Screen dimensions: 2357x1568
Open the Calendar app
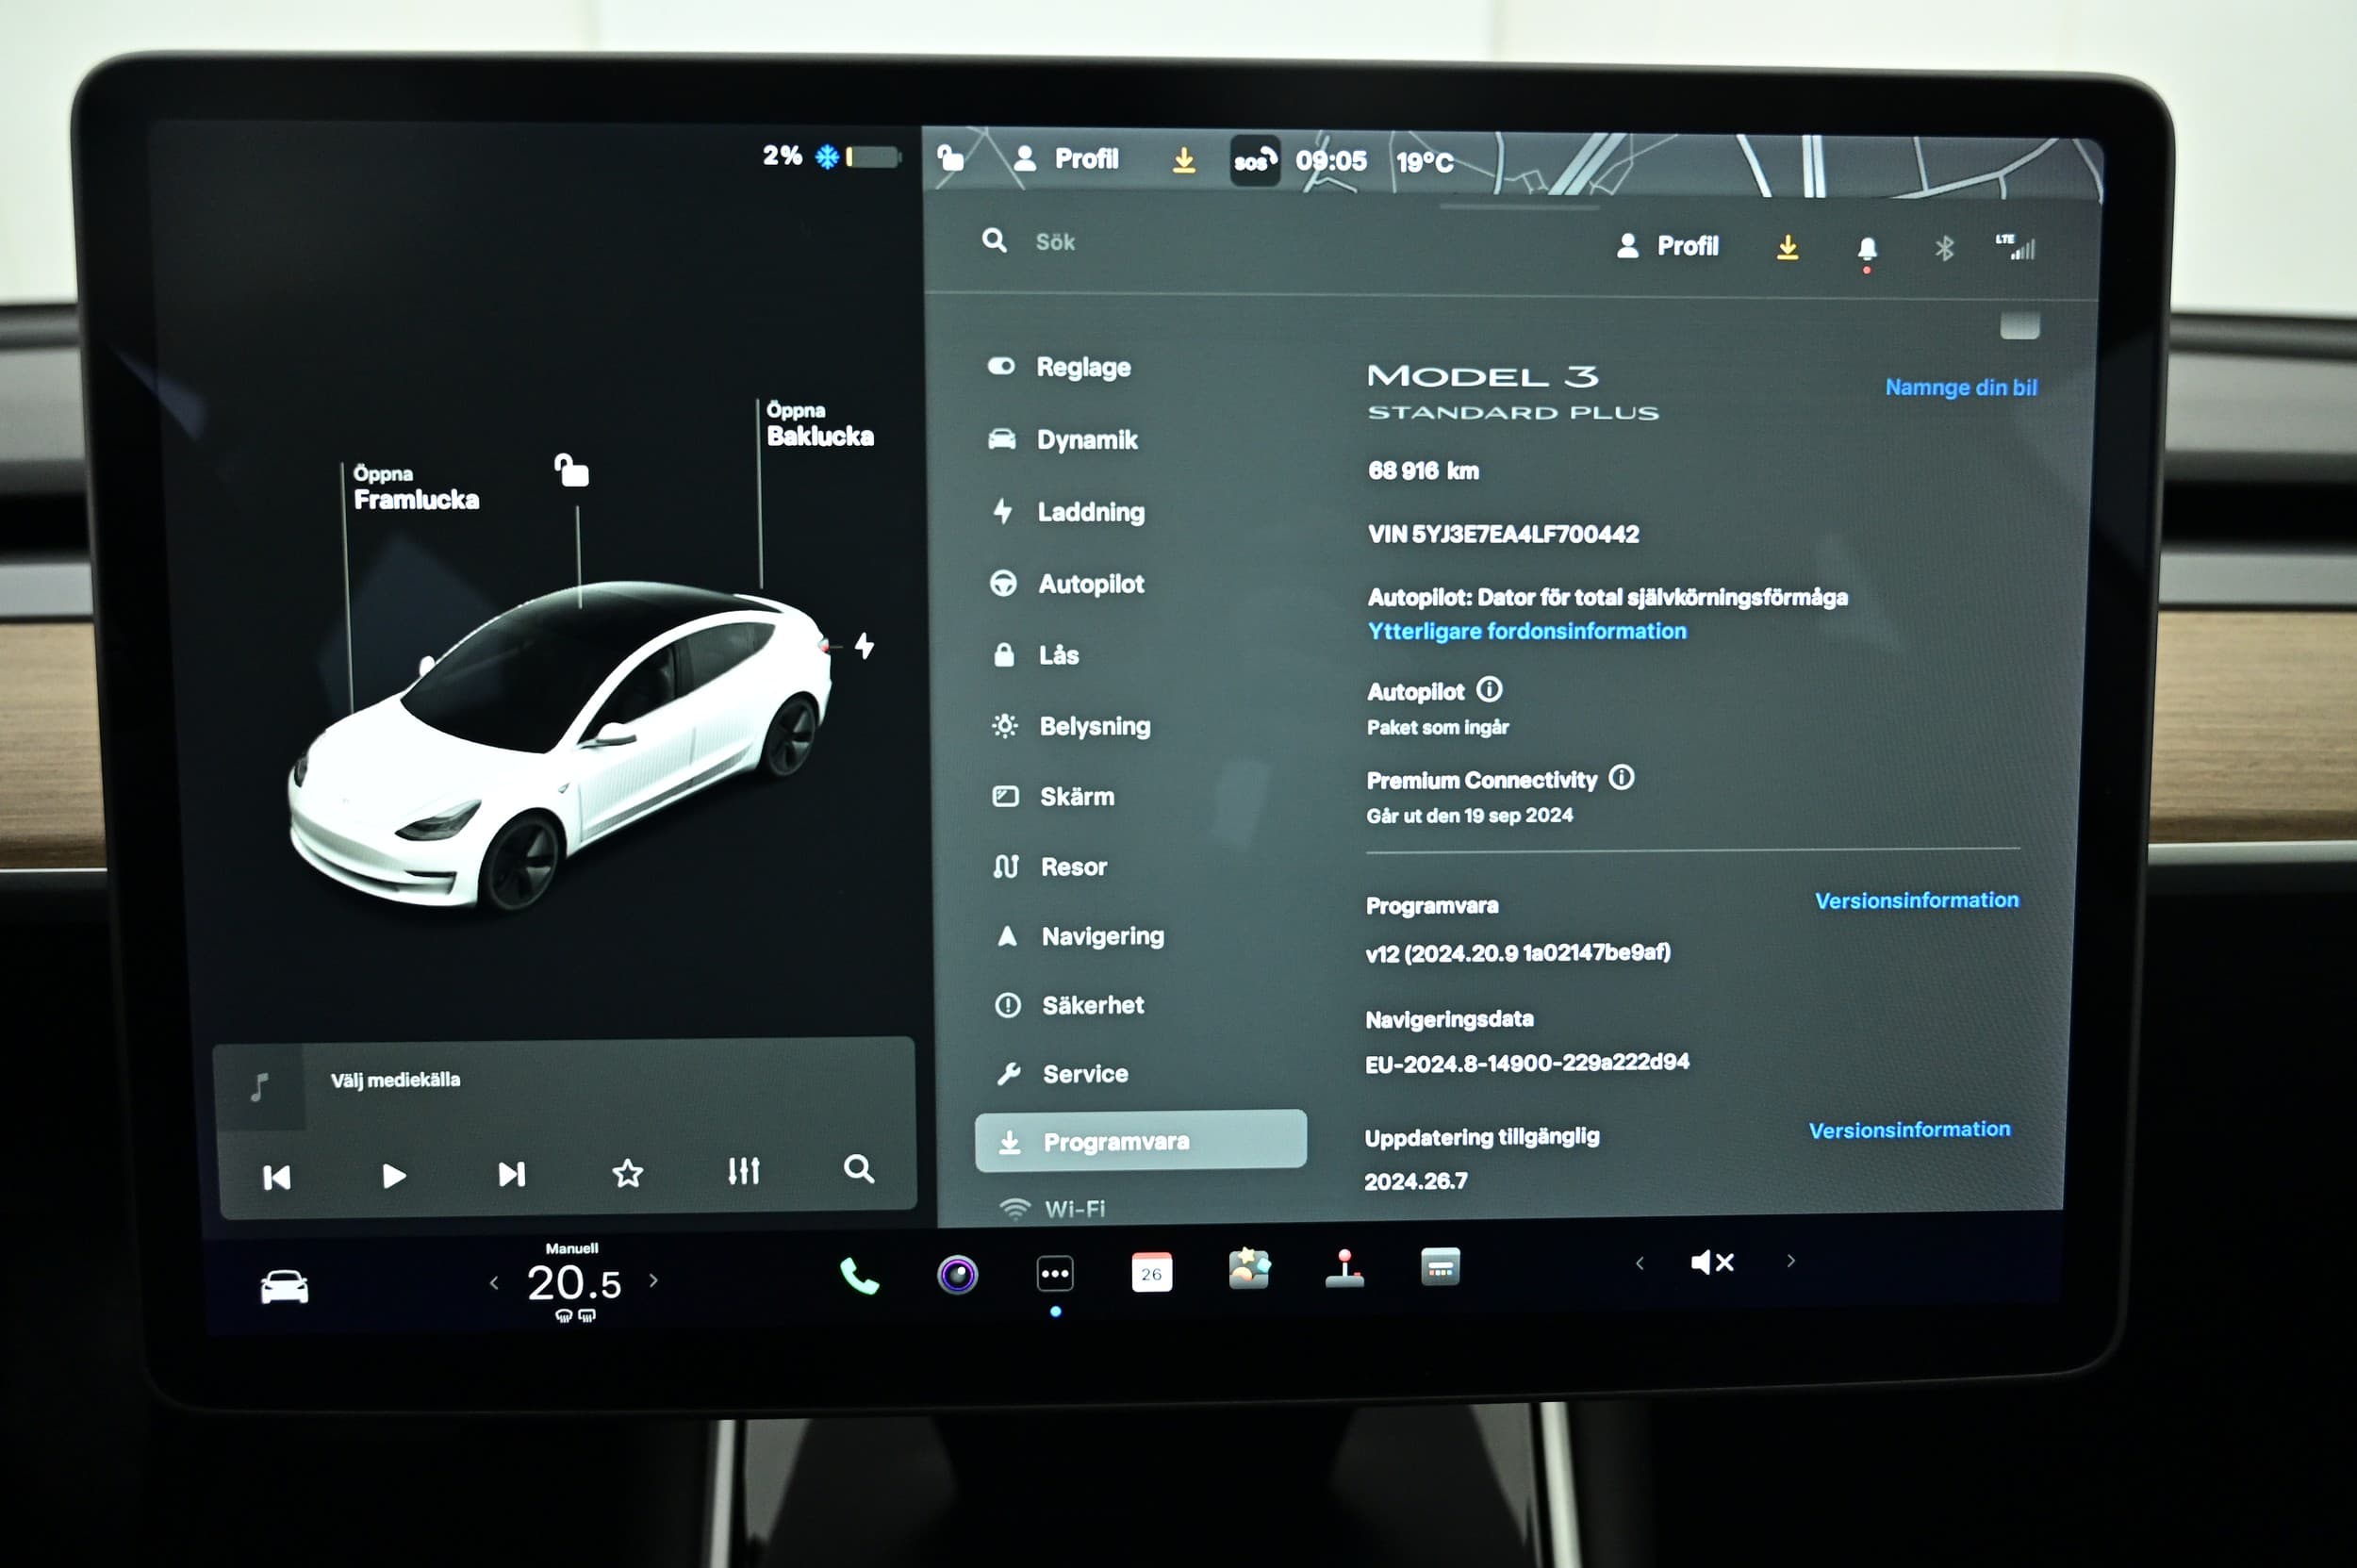click(1151, 1273)
